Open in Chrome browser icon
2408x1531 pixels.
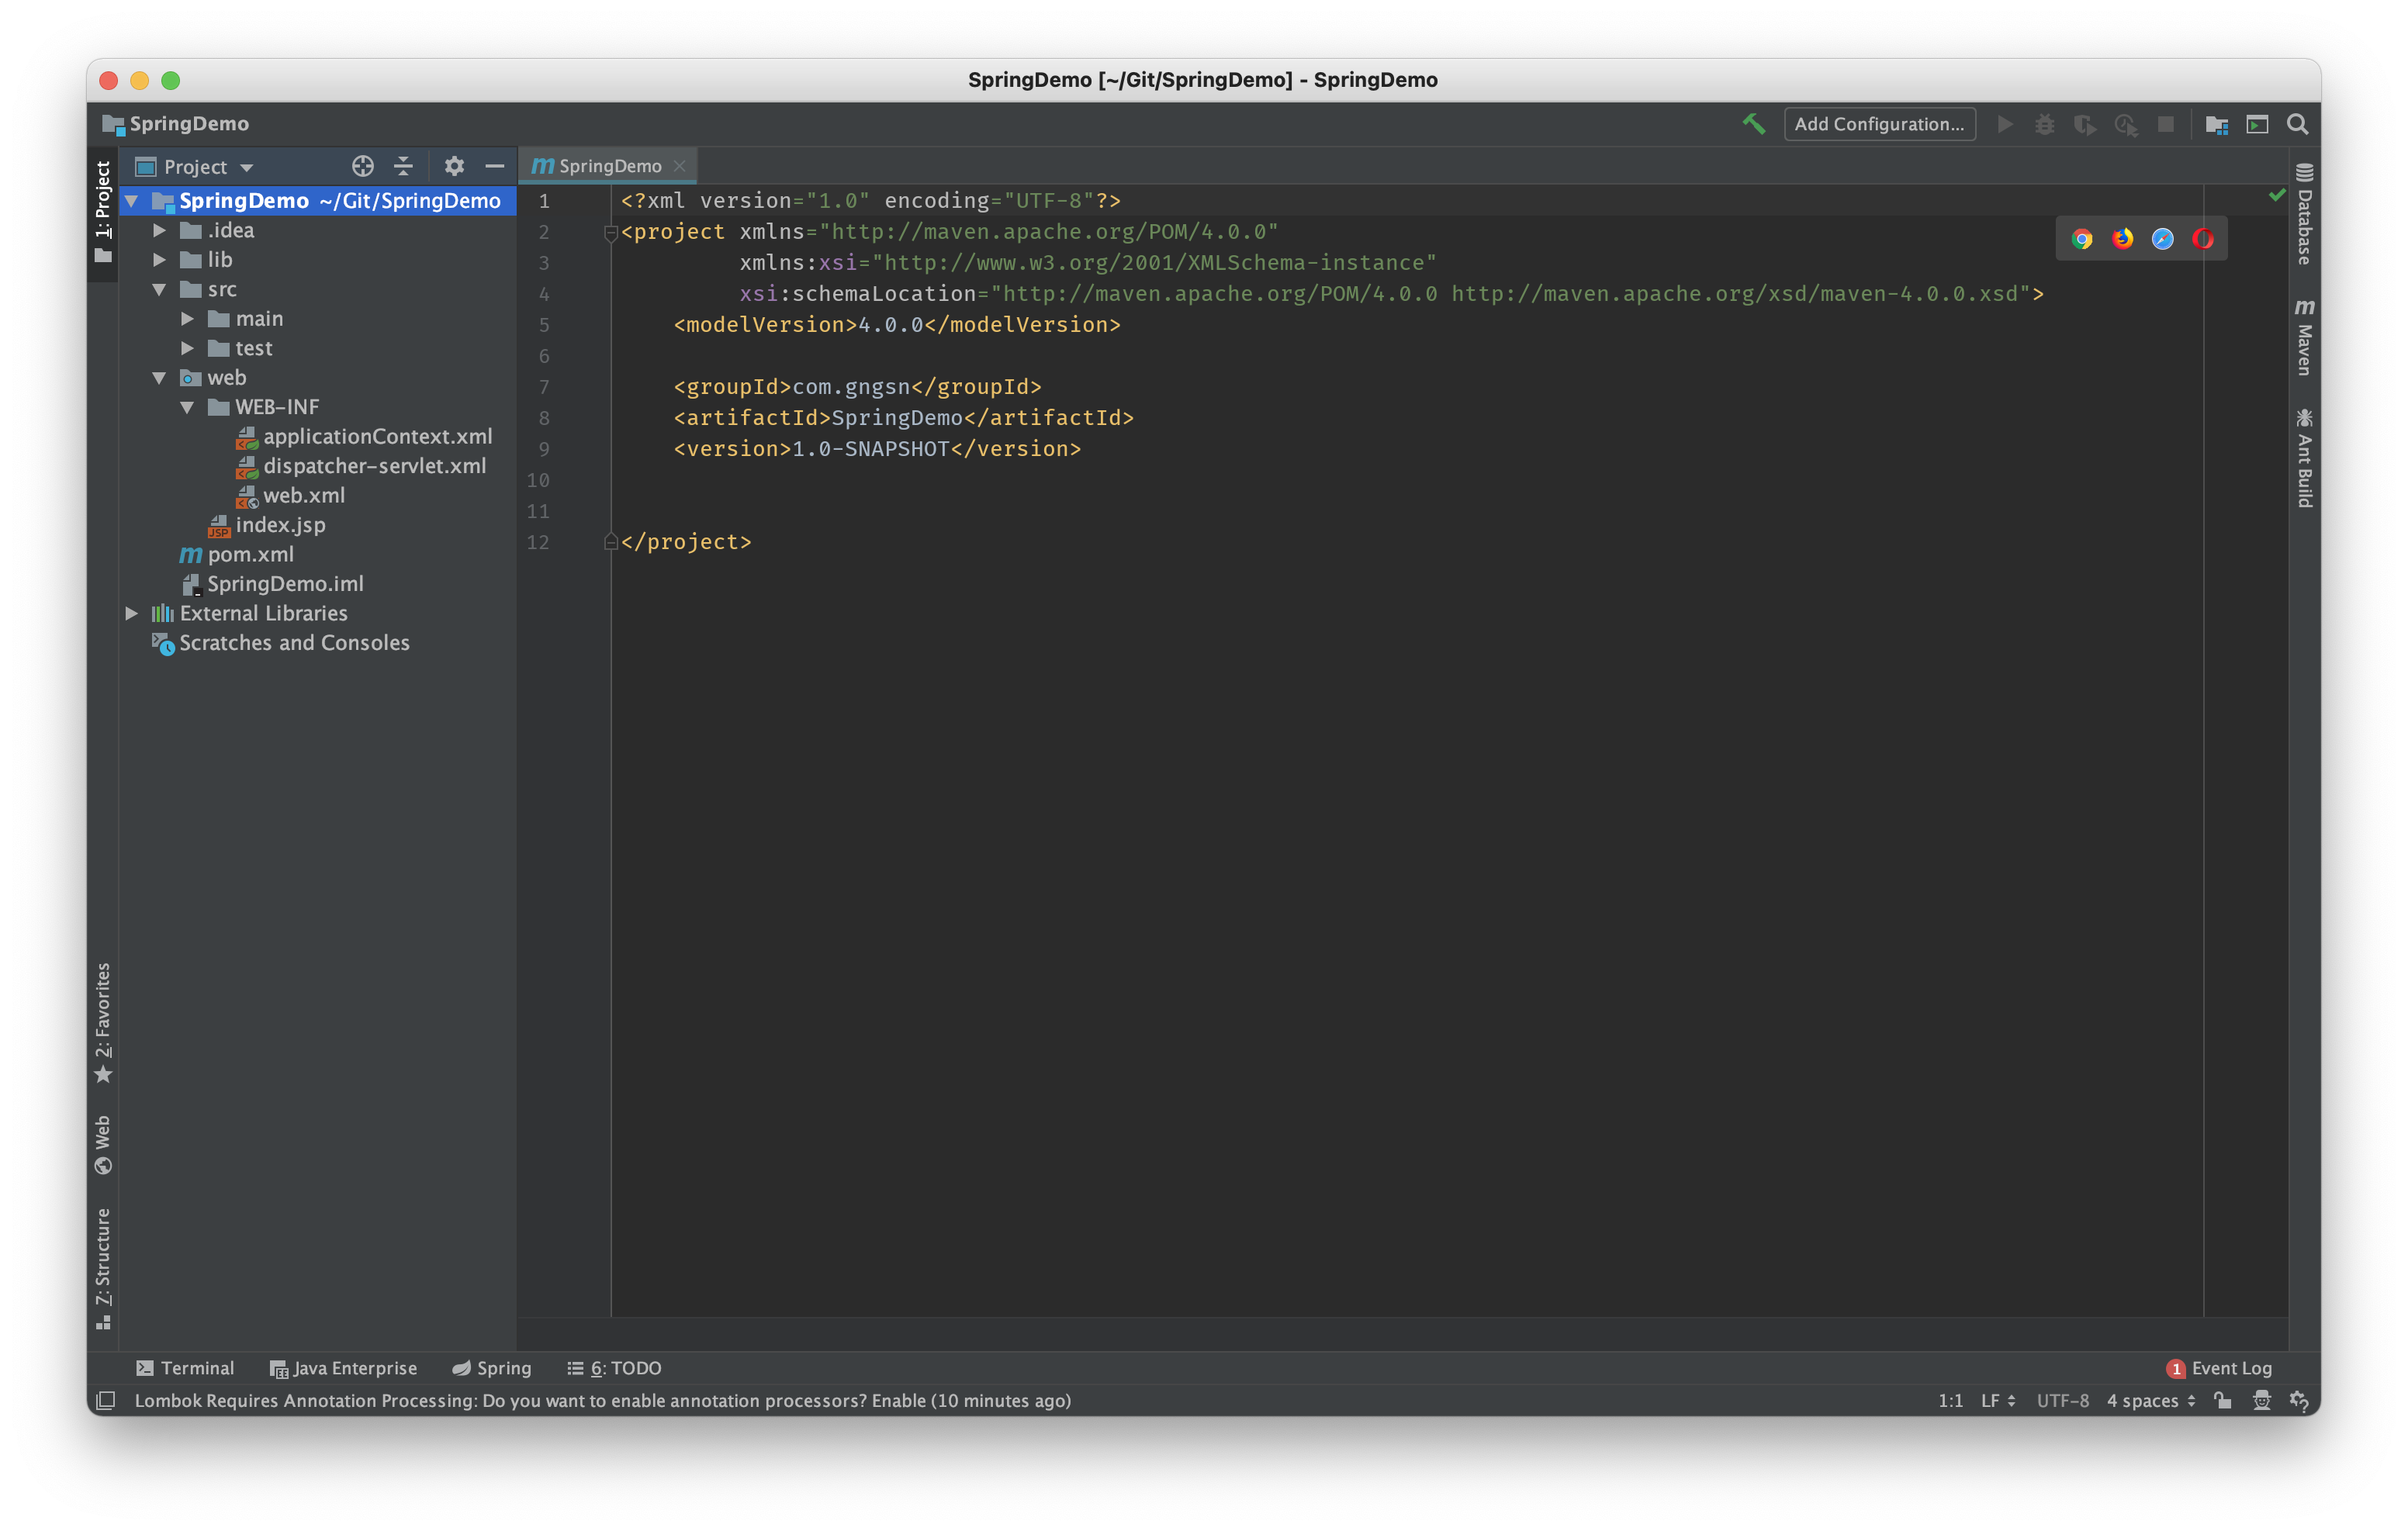click(x=2082, y=239)
